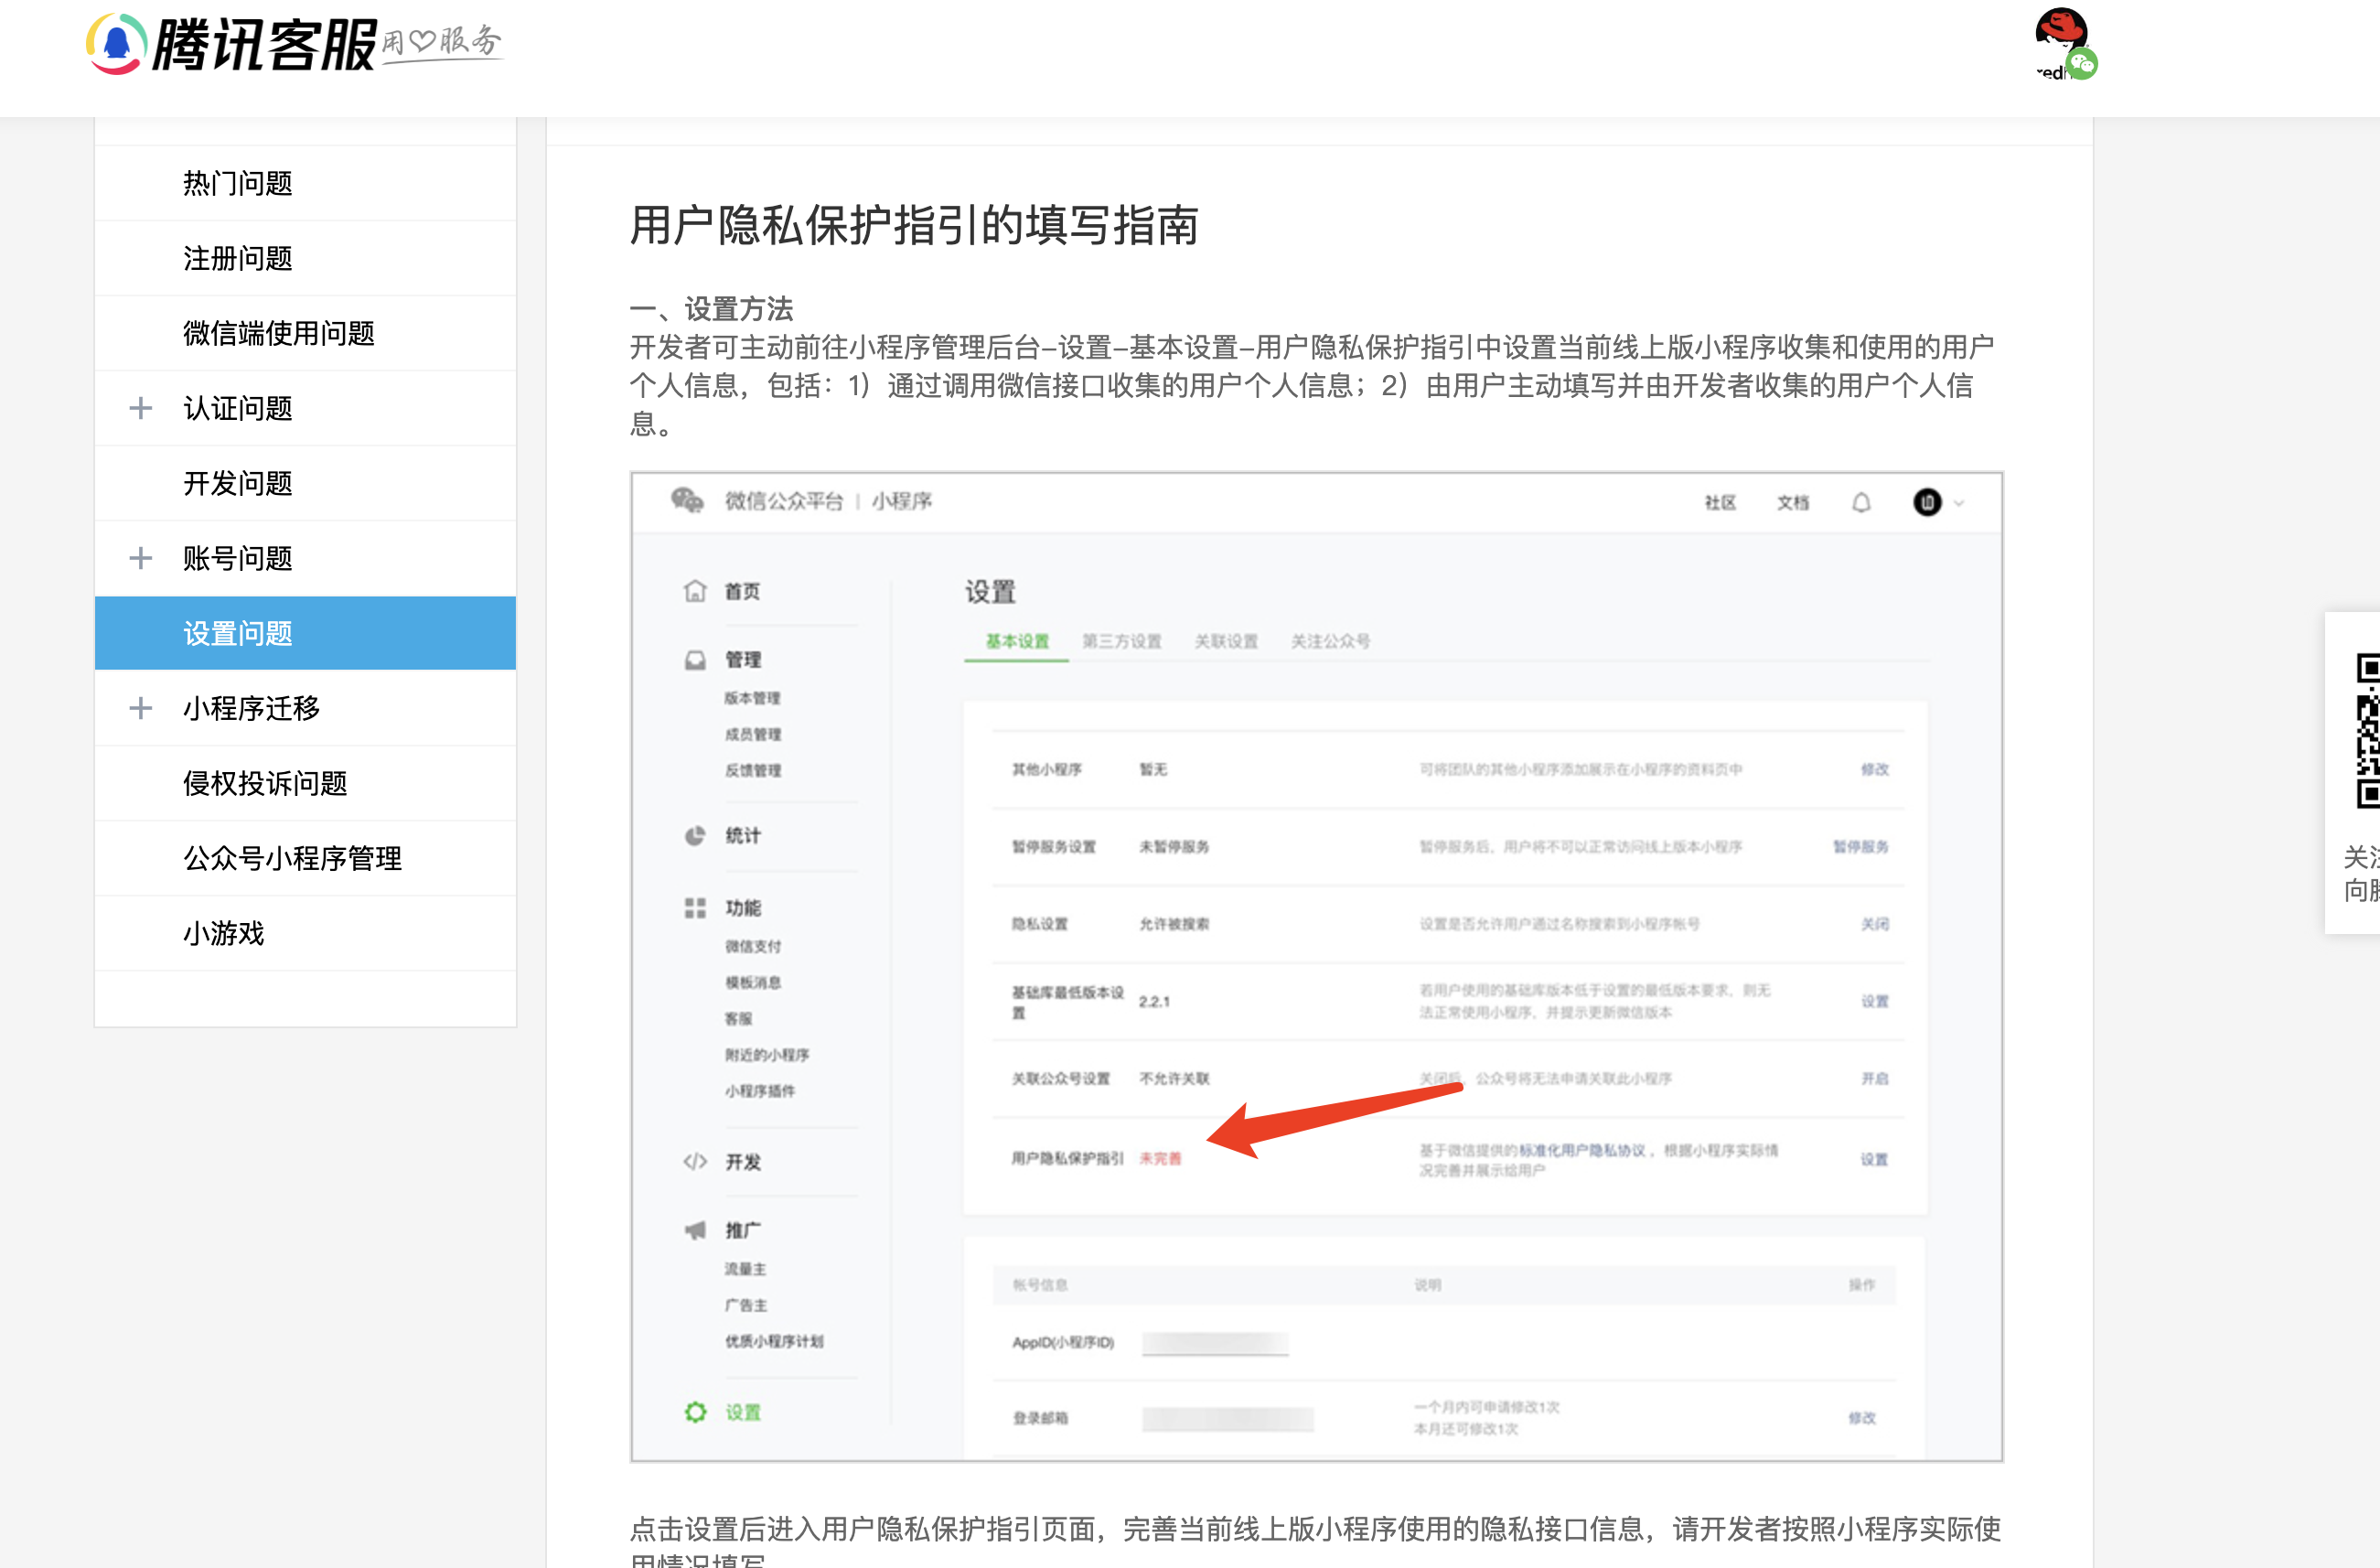This screenshot has height=1568, width=2380.
Task: Click the home icon beside 首页
Action: [x=695, y=591]
